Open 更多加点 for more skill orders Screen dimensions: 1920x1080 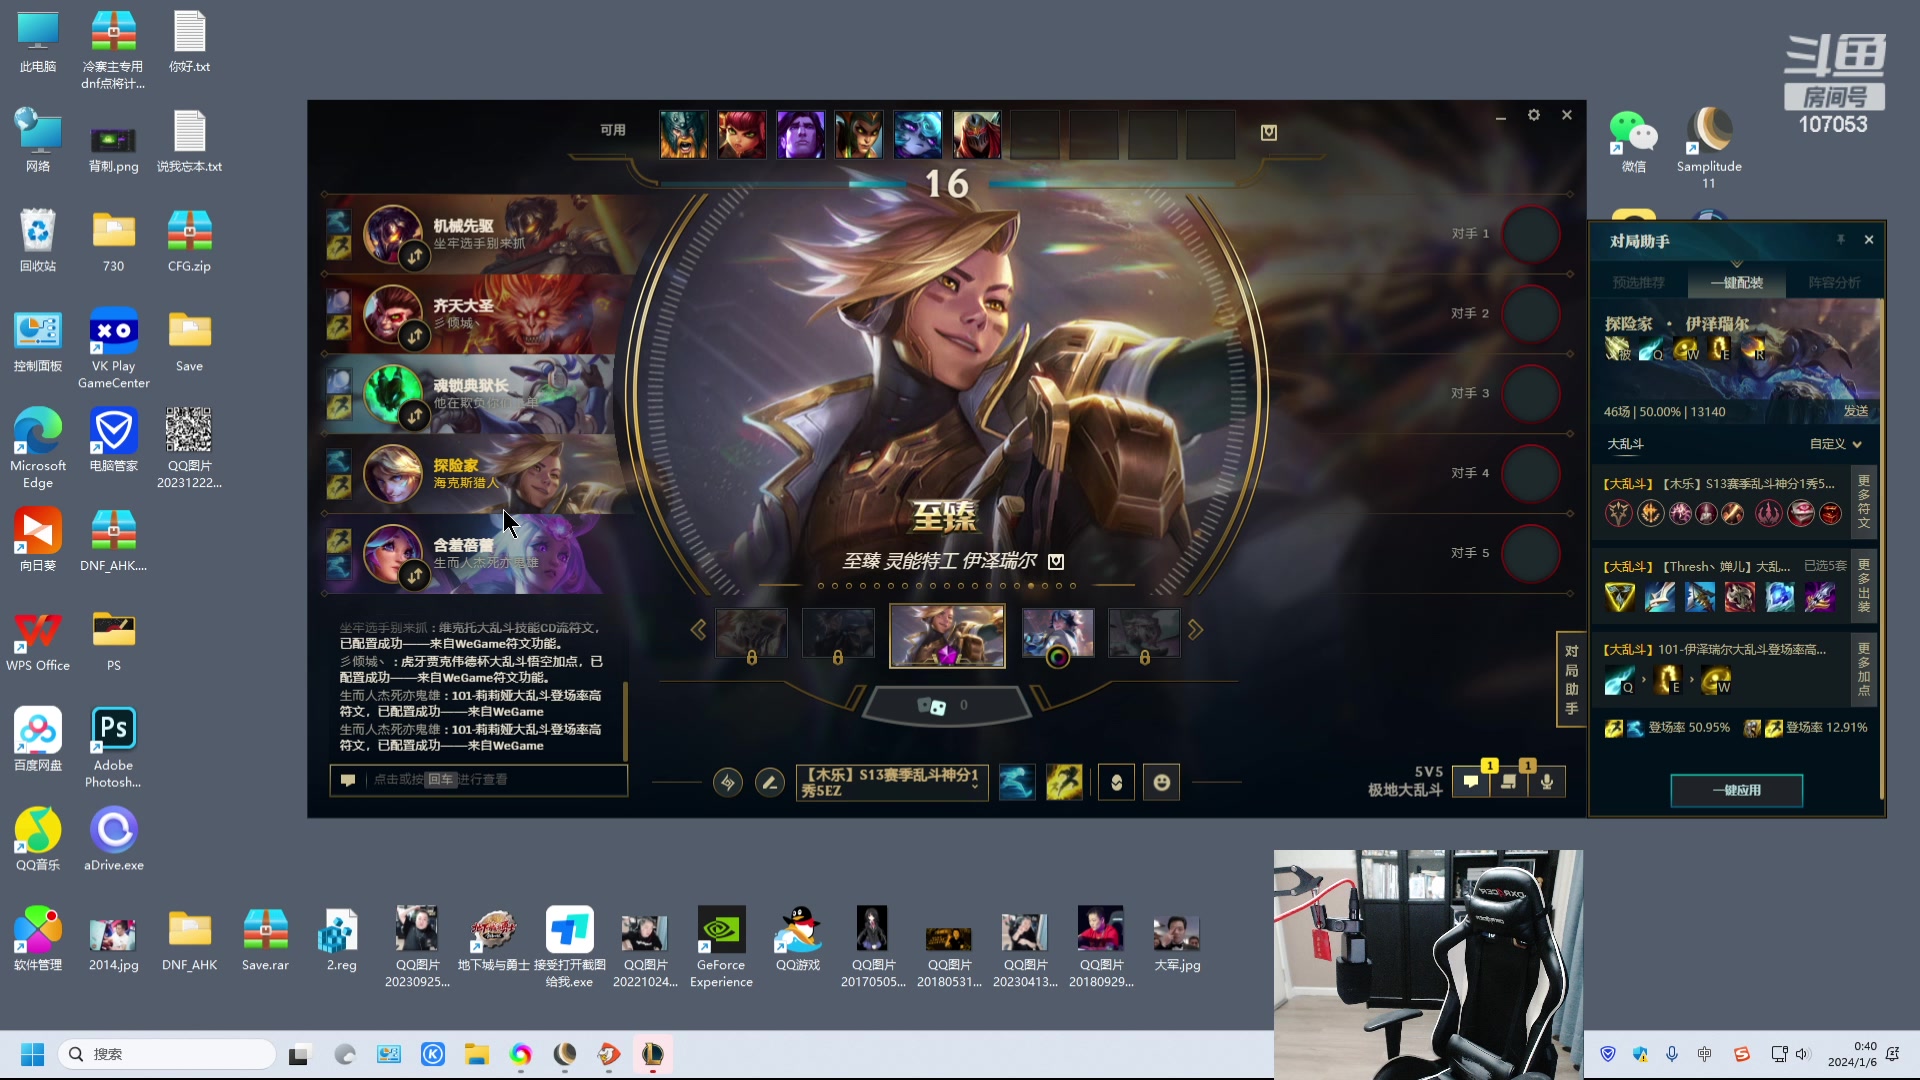point(1864,670)
